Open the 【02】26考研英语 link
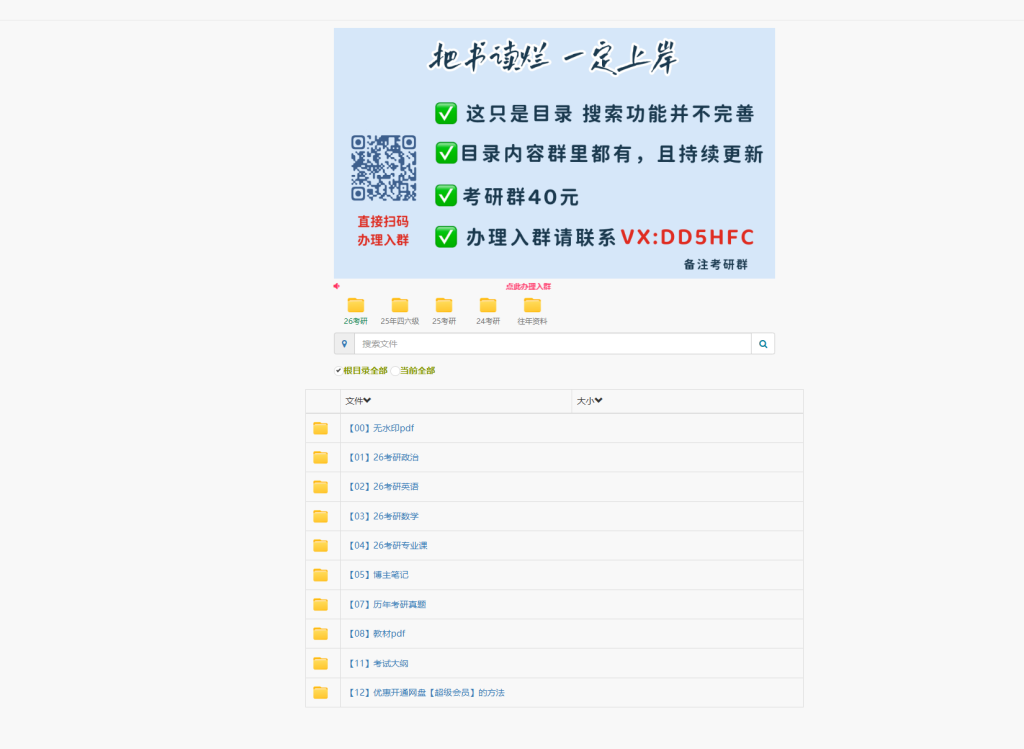 coord(383,487)
